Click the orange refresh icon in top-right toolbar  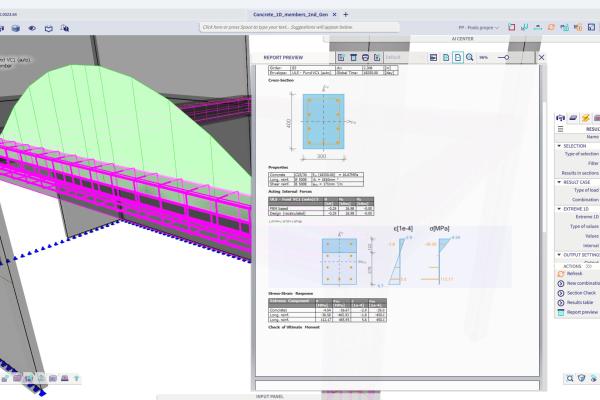coord(551,27)
